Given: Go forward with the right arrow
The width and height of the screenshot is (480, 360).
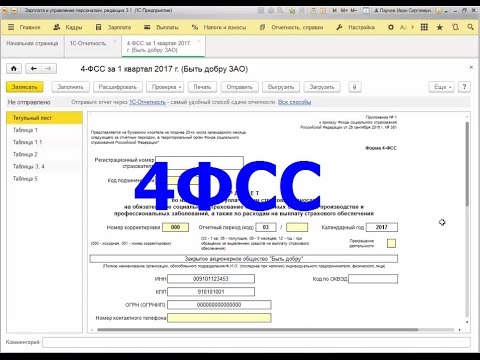Looking at the screenshot, I should coord(49,69).
